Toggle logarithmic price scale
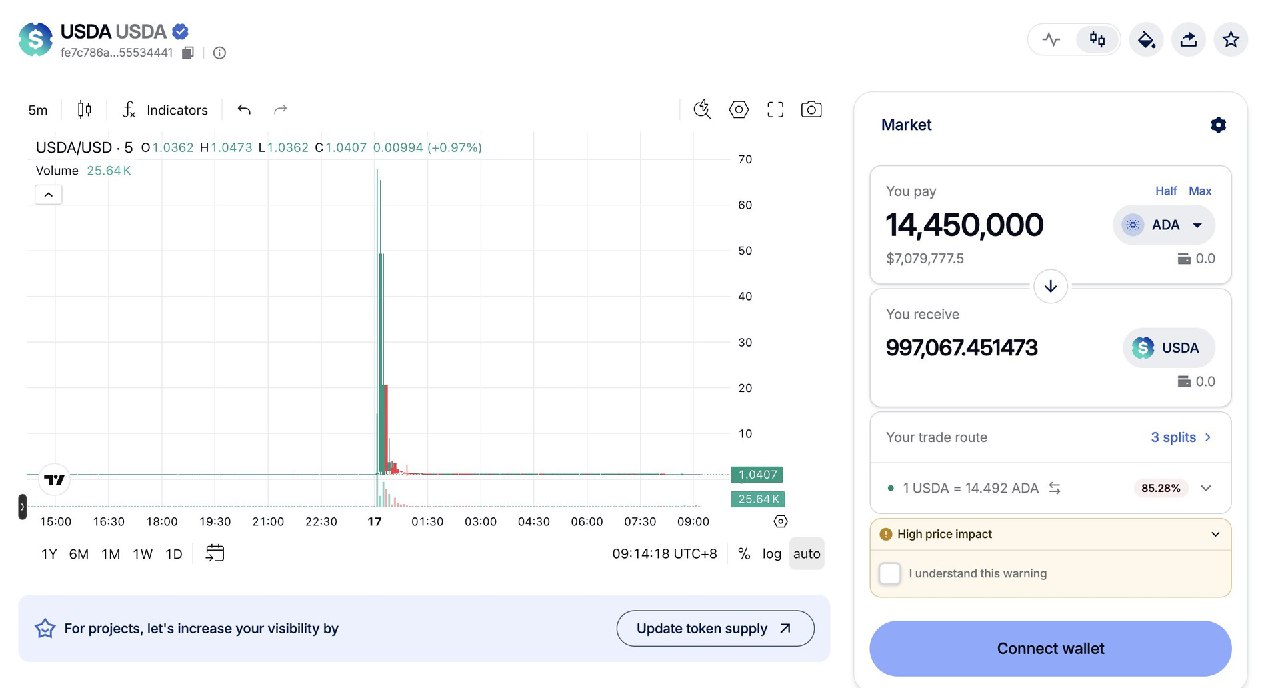Screen dimensions: 1280x688 [770, 553]
